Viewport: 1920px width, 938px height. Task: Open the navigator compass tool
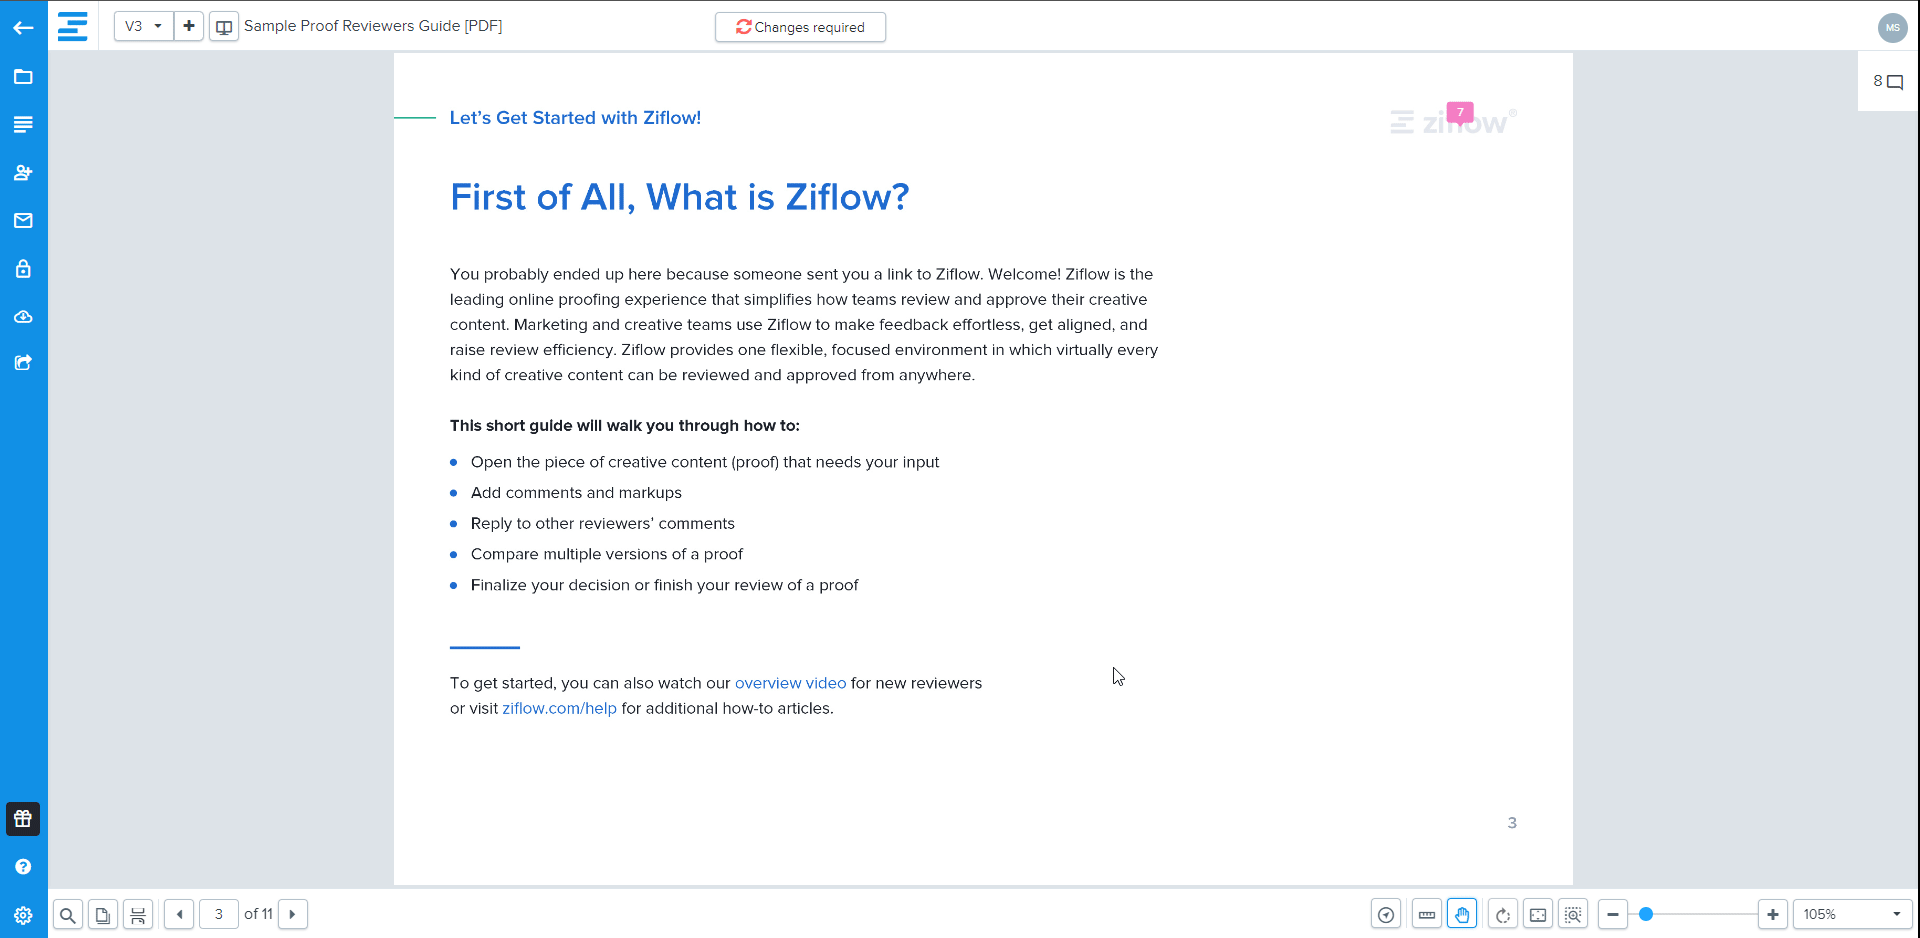[1386, 915]
